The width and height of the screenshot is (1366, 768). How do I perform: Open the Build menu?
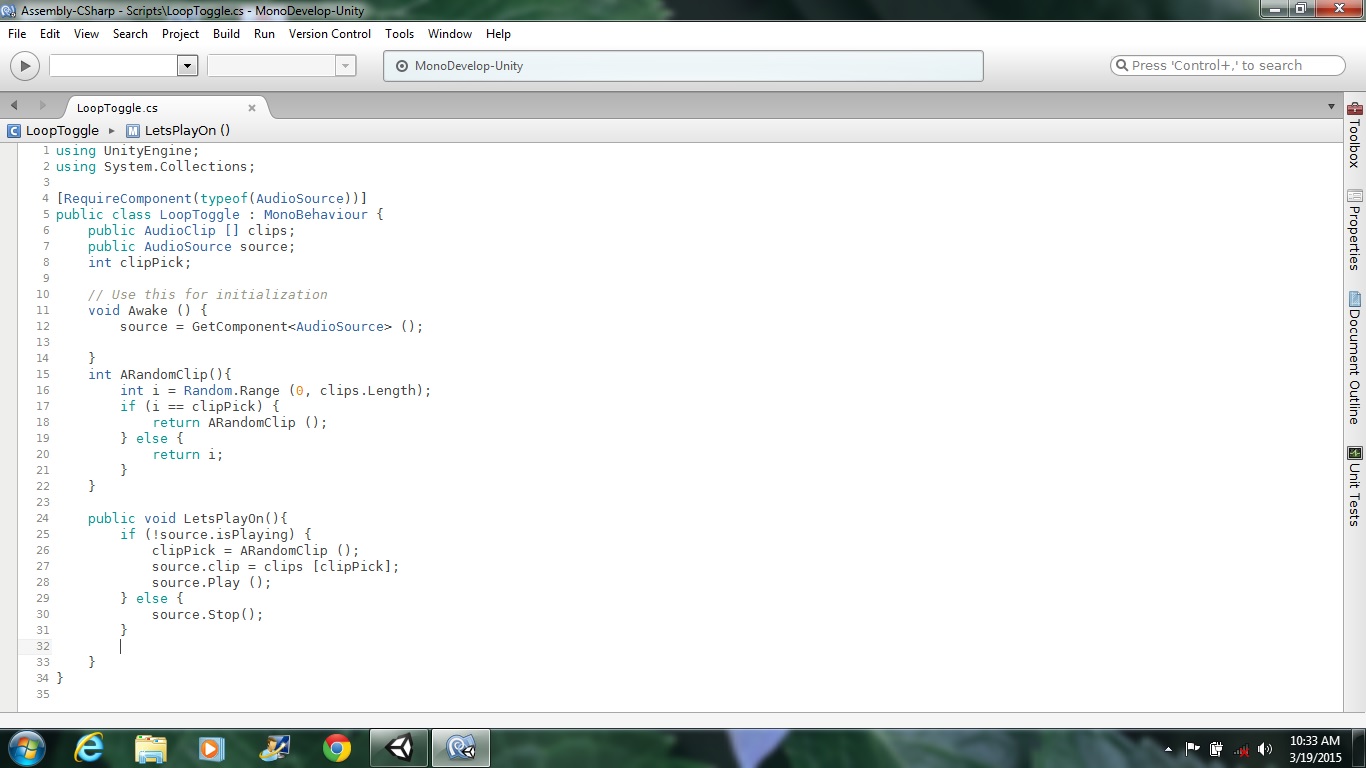(227, 33)
